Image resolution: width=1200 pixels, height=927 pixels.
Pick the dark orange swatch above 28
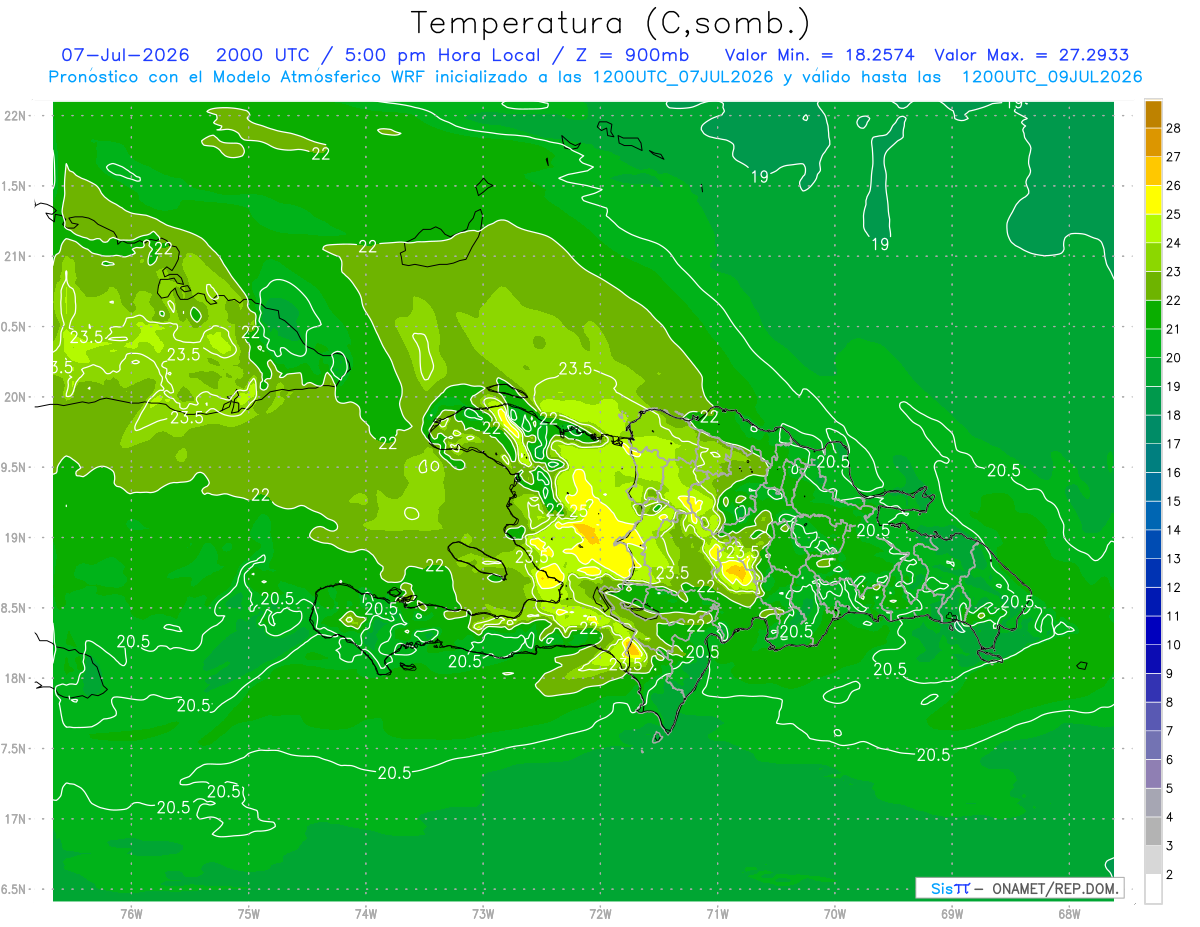pyautogui.click(x=1153, y=113)
